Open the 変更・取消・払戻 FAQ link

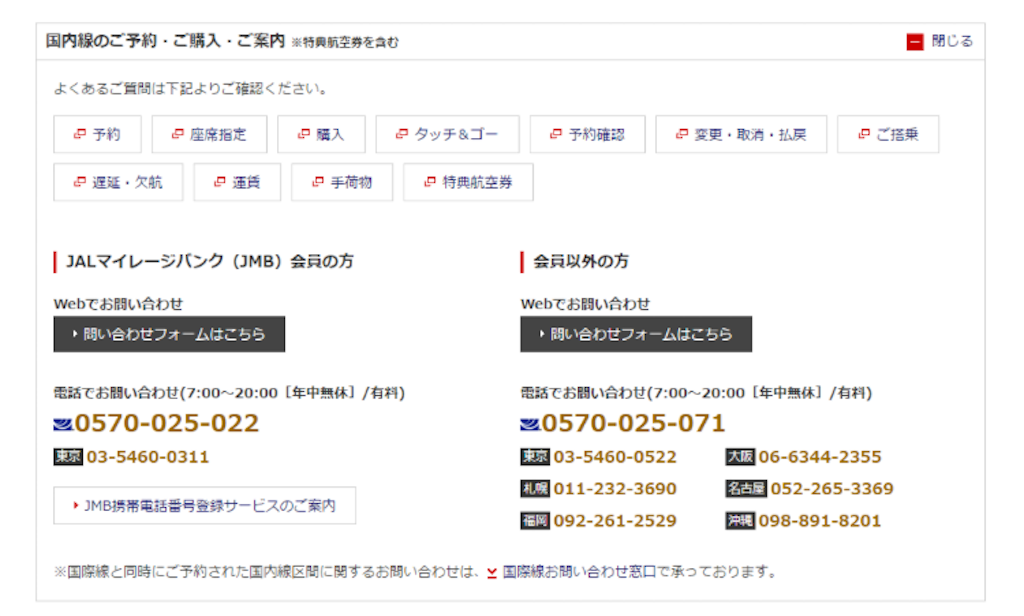[x=741, y=135]
